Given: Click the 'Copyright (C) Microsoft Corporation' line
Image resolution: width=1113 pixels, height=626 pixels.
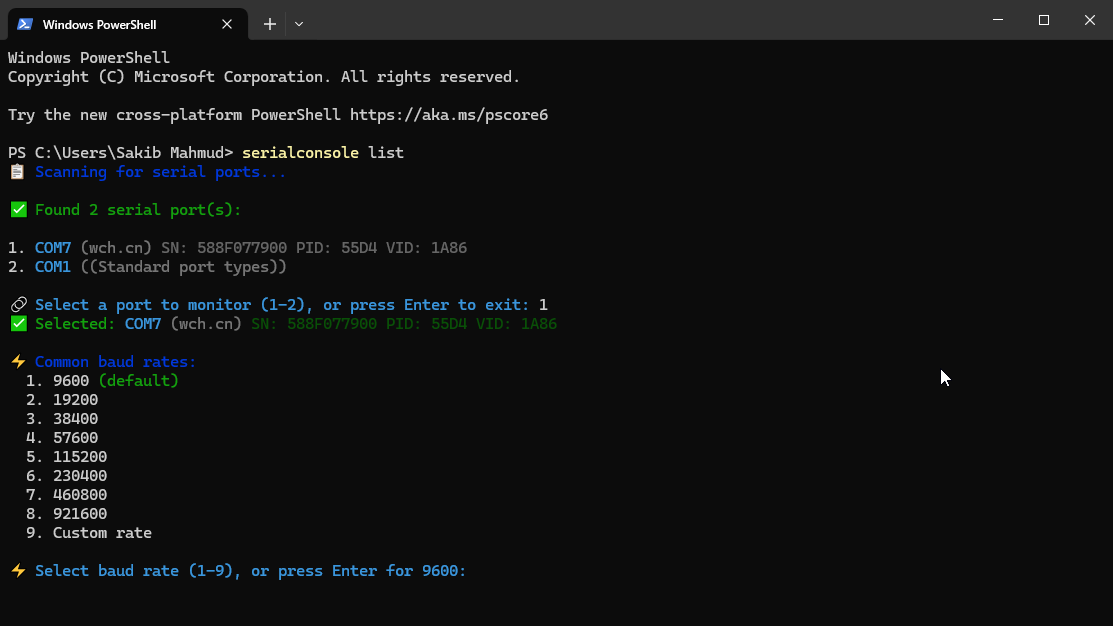Looking at the screenshot, I should coord(264,77).
